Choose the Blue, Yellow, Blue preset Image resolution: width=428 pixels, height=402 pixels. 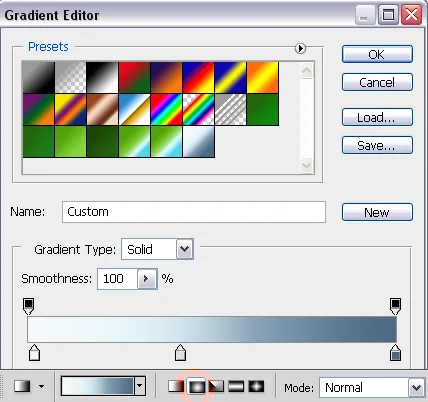point(230,77)
